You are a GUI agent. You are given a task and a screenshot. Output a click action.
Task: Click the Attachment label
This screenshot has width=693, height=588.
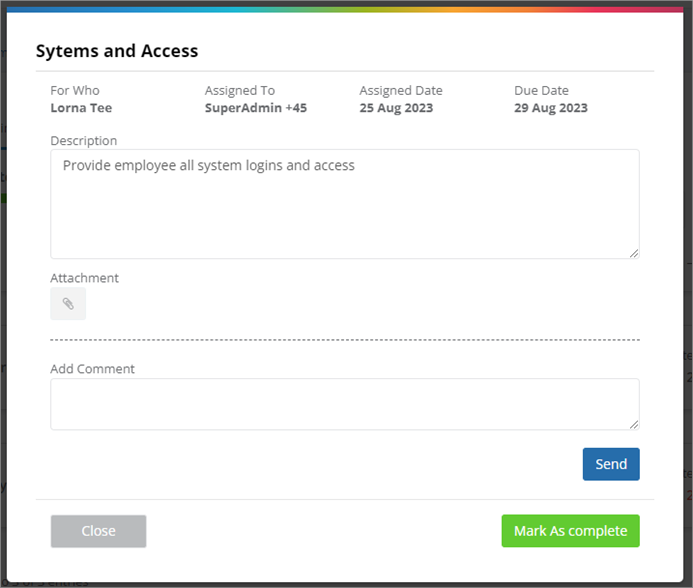coord(85,278)
